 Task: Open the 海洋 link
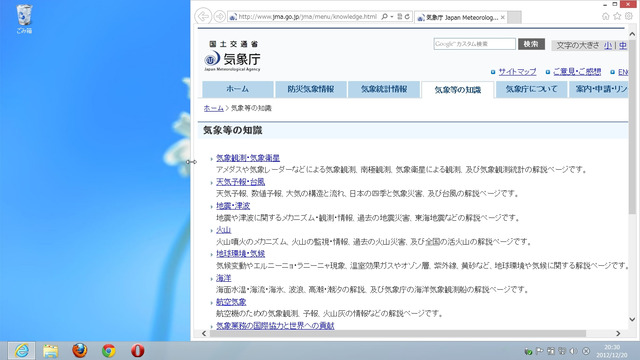click(x=223, y=278)
